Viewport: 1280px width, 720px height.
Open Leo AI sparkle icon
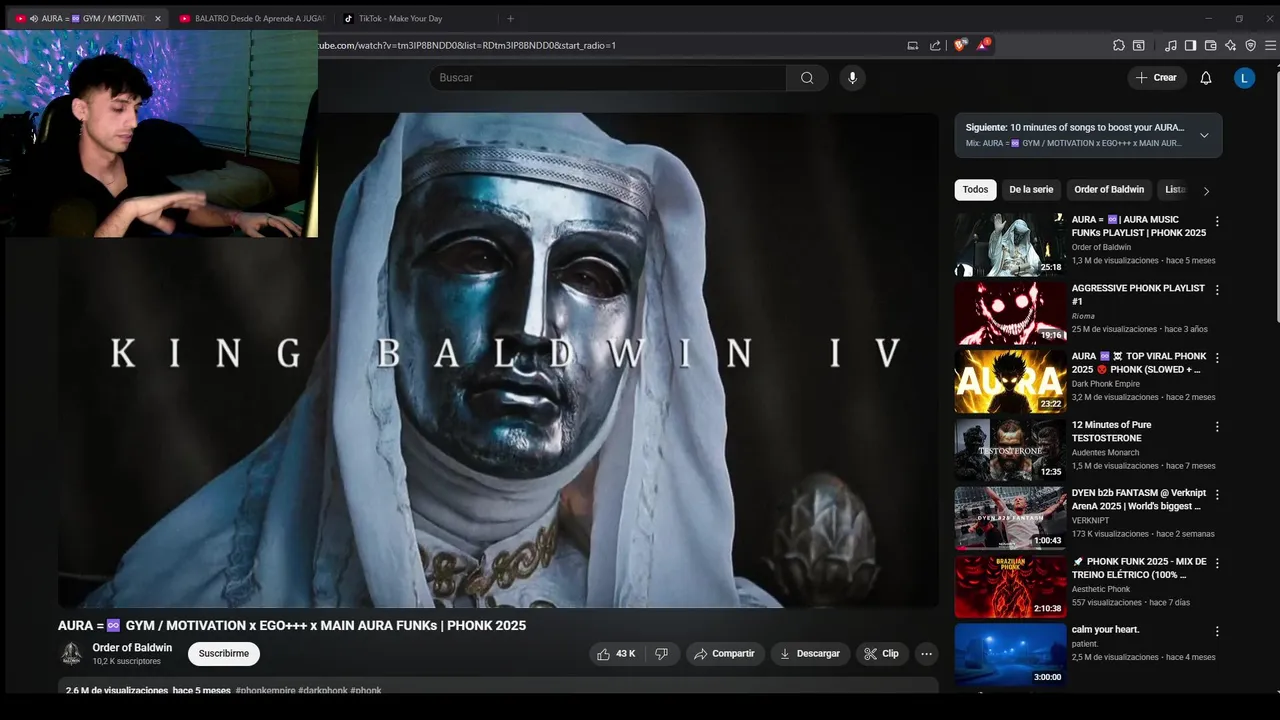(x=1230, y=45)
